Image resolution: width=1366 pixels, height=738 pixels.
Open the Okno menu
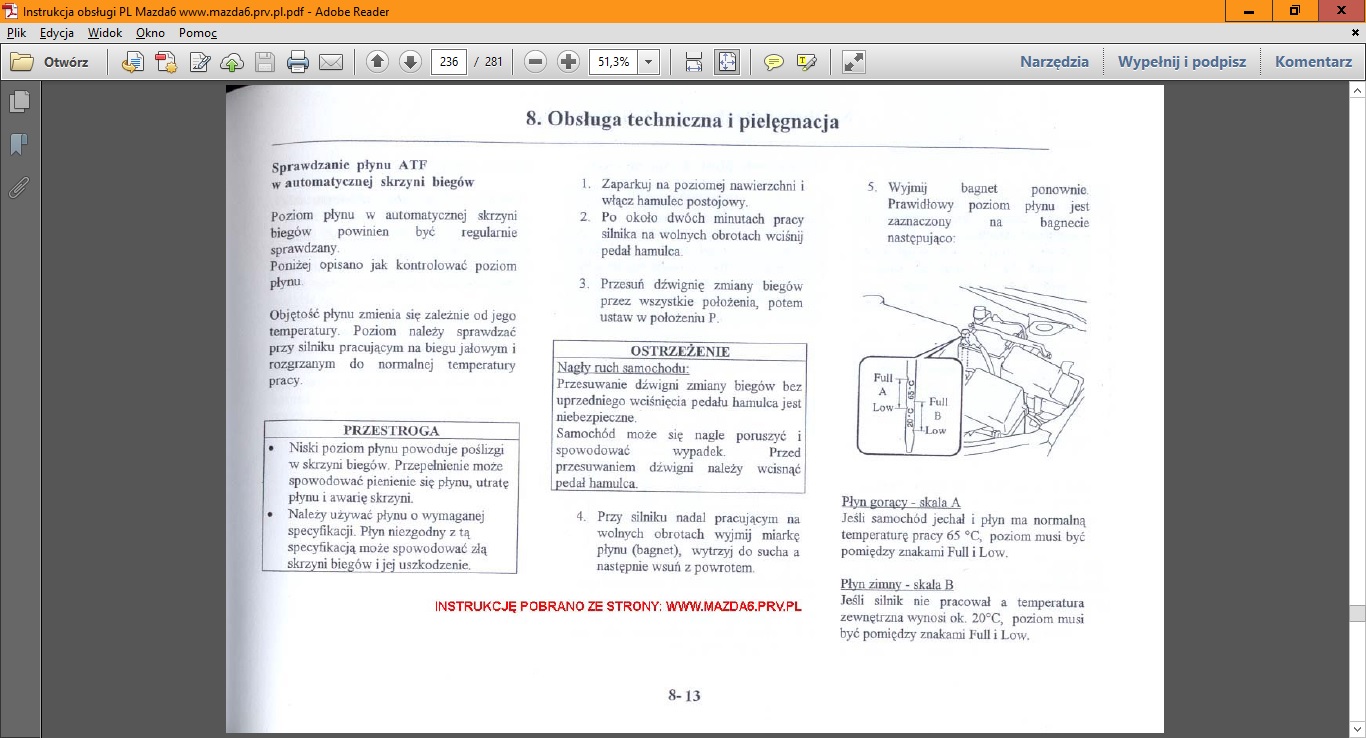[x=150, y=33]
